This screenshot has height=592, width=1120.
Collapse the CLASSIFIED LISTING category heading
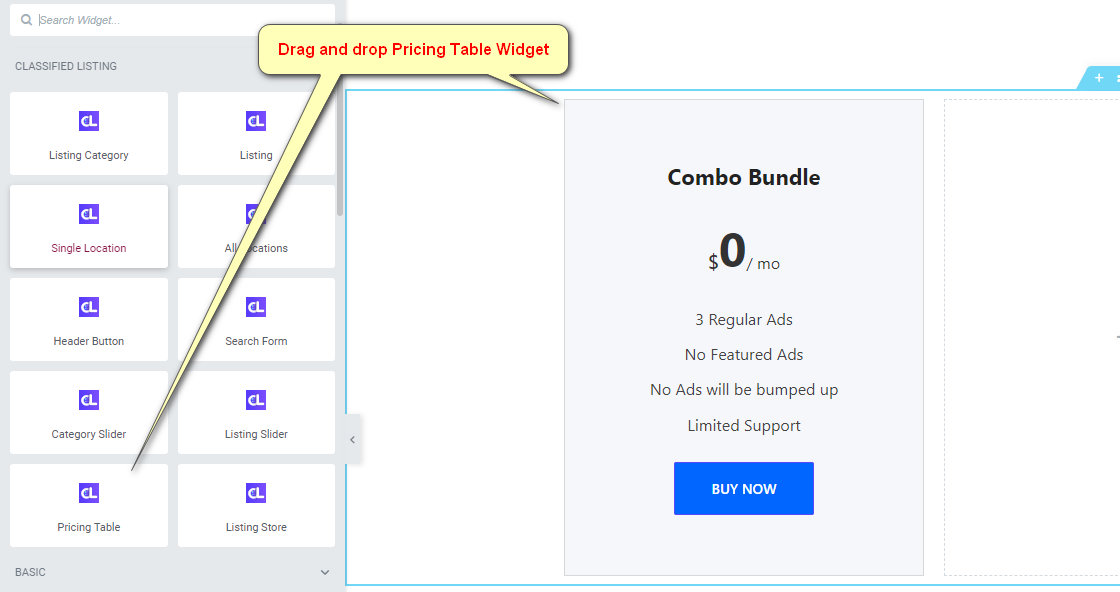click(66, 66)
